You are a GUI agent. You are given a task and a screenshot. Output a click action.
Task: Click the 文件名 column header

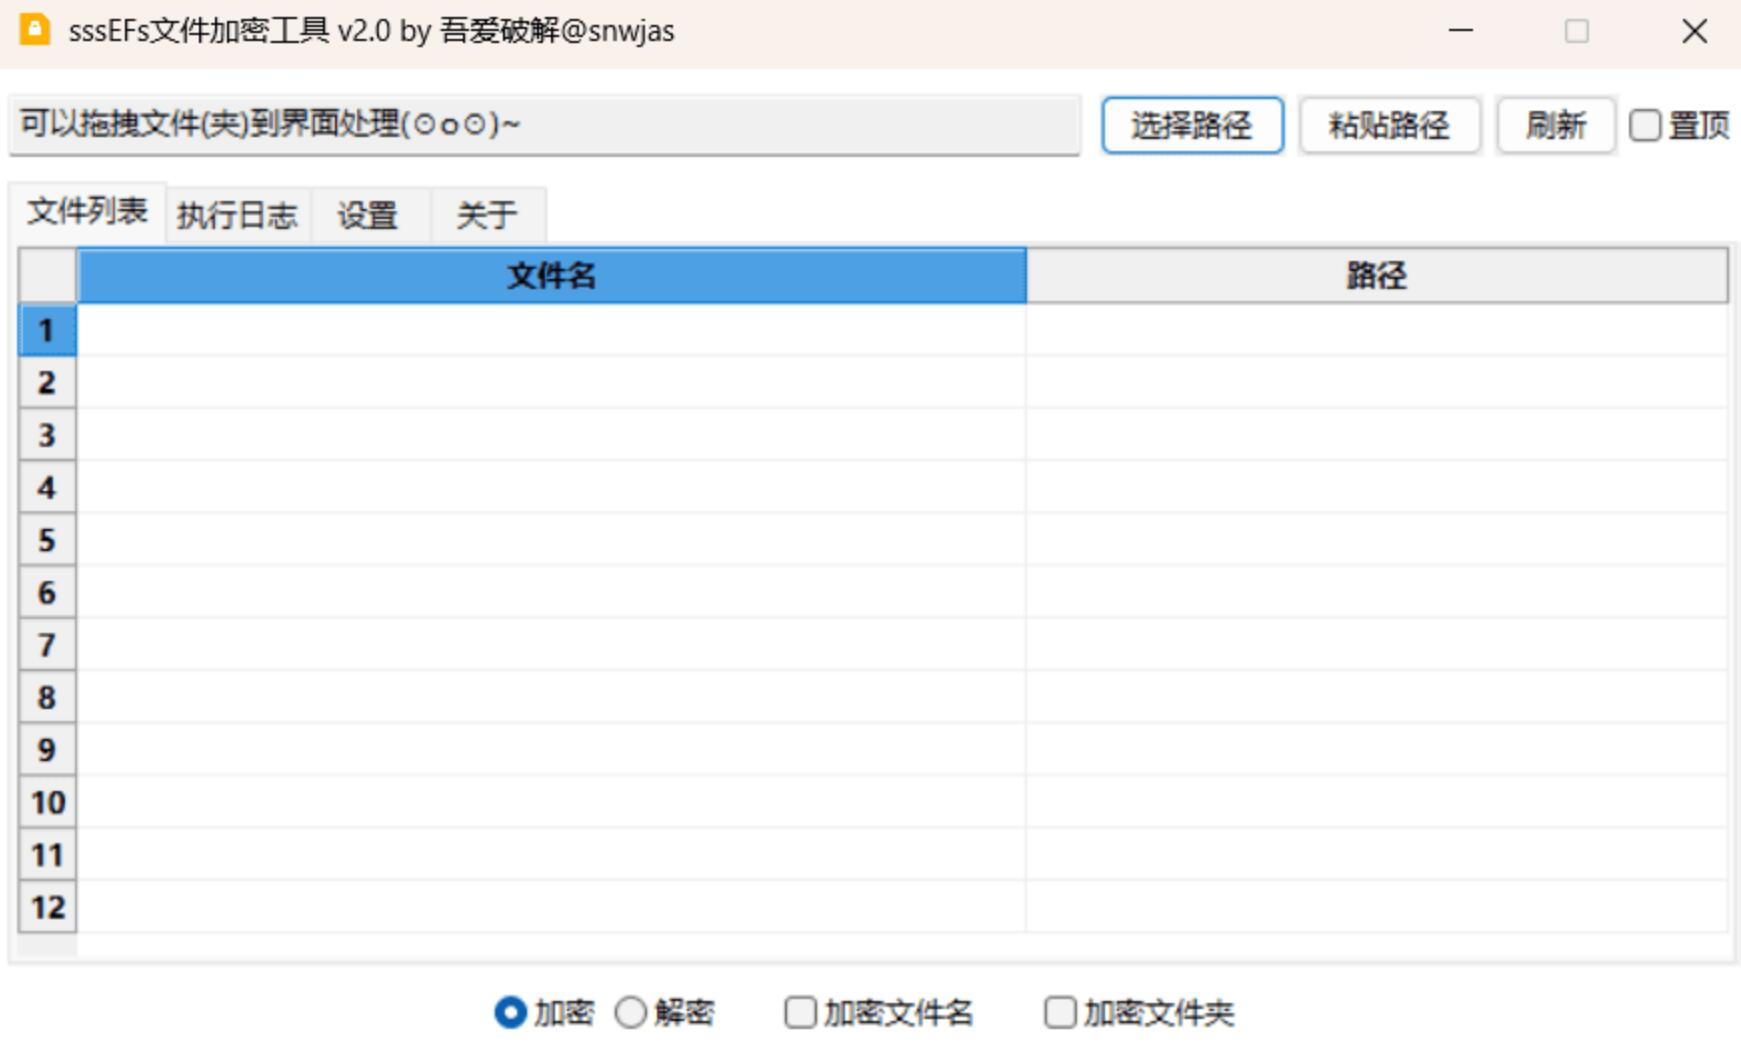[552, 275]
